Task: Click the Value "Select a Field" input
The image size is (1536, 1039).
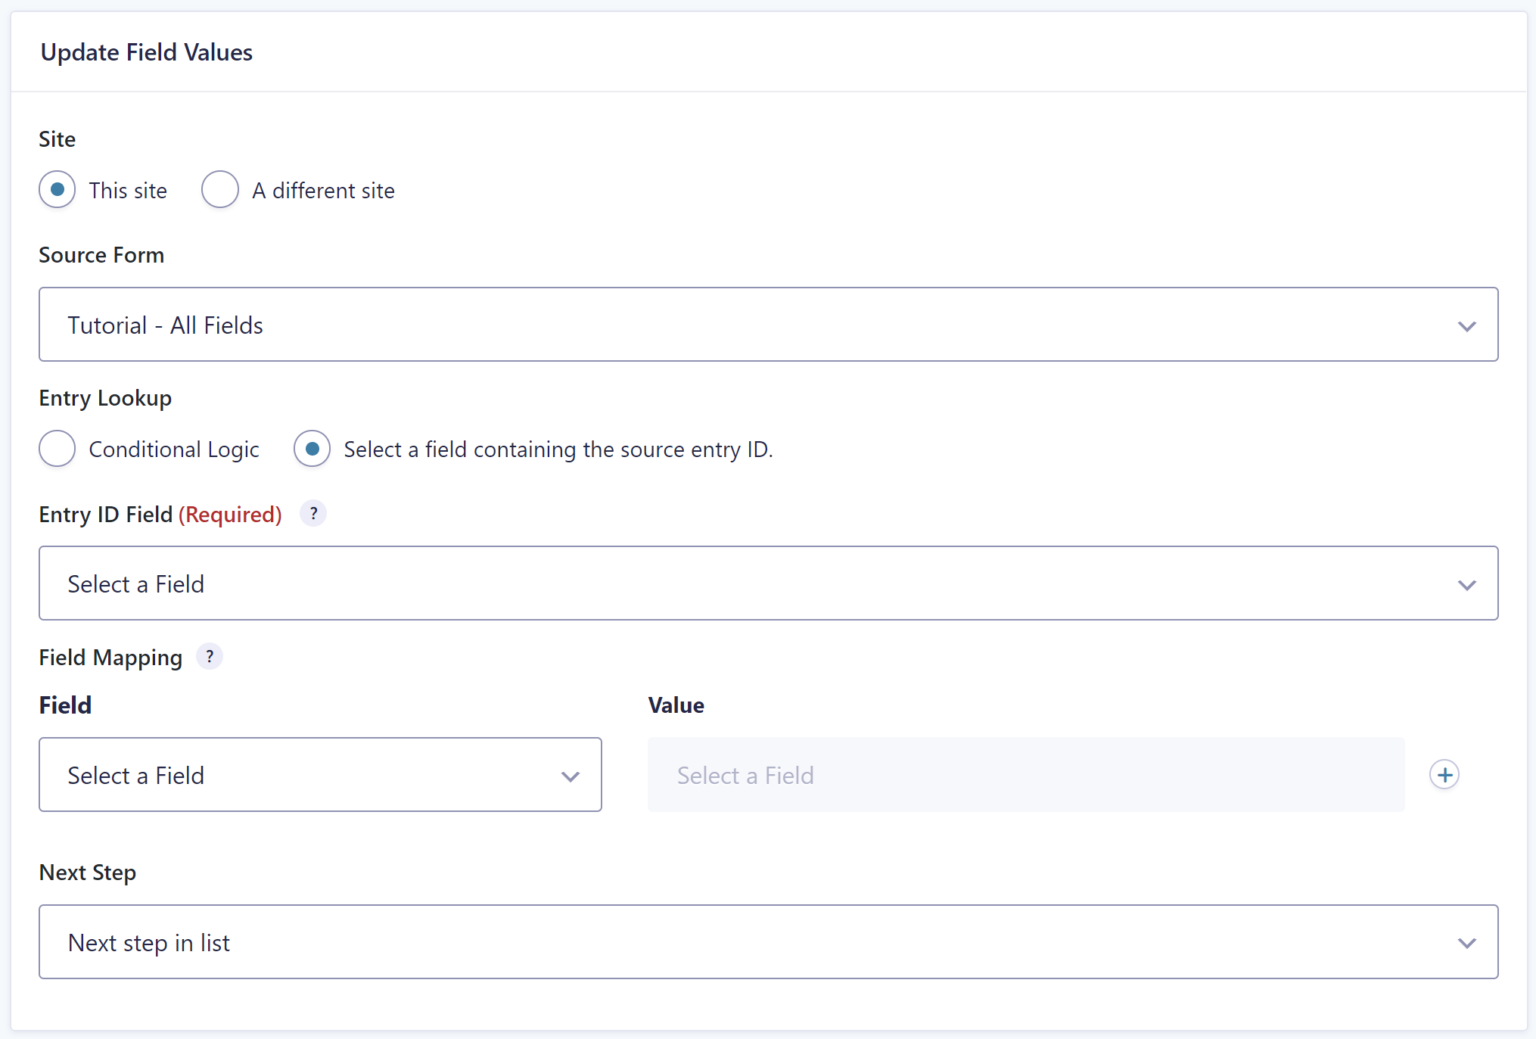Action: pos(1025,776)
